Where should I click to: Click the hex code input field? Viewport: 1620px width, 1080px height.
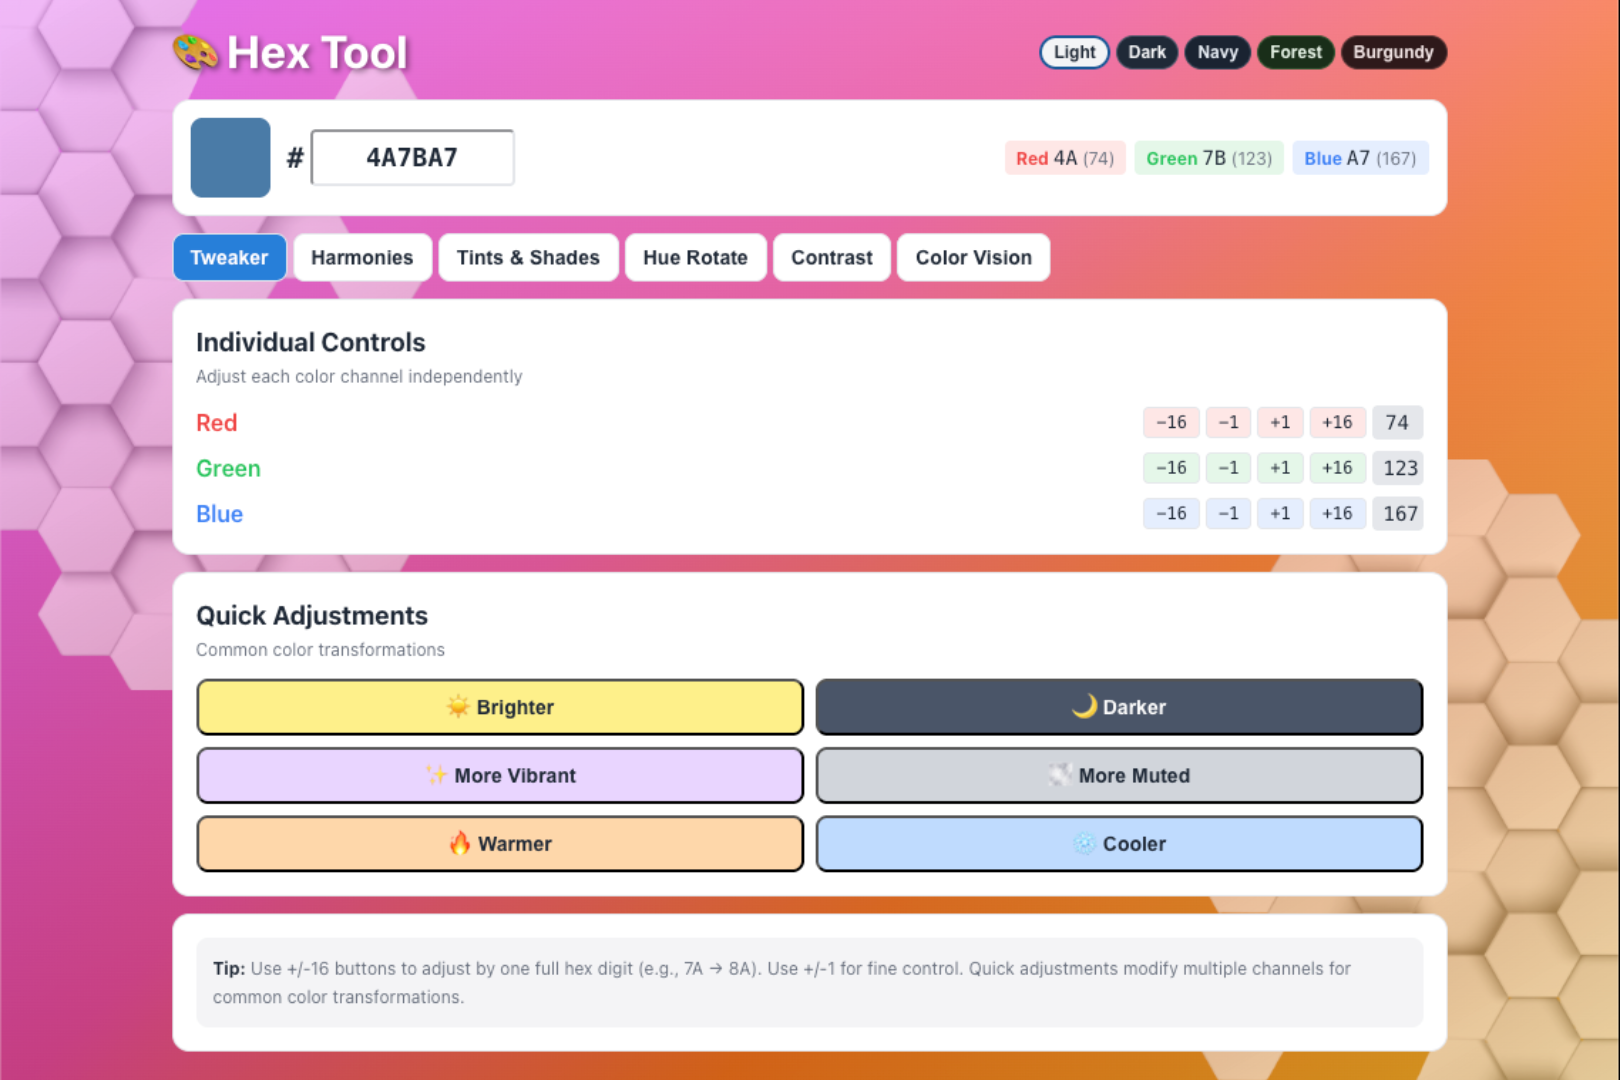click(412, 157)
